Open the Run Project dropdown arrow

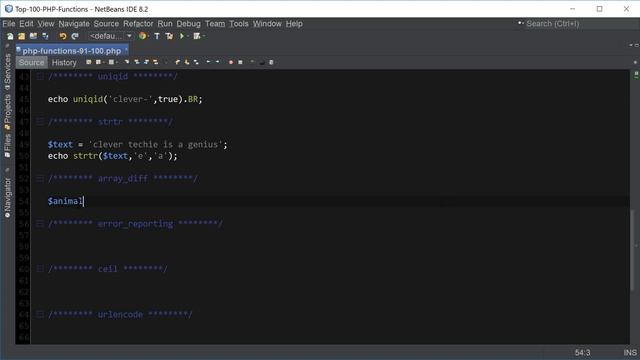187,36
